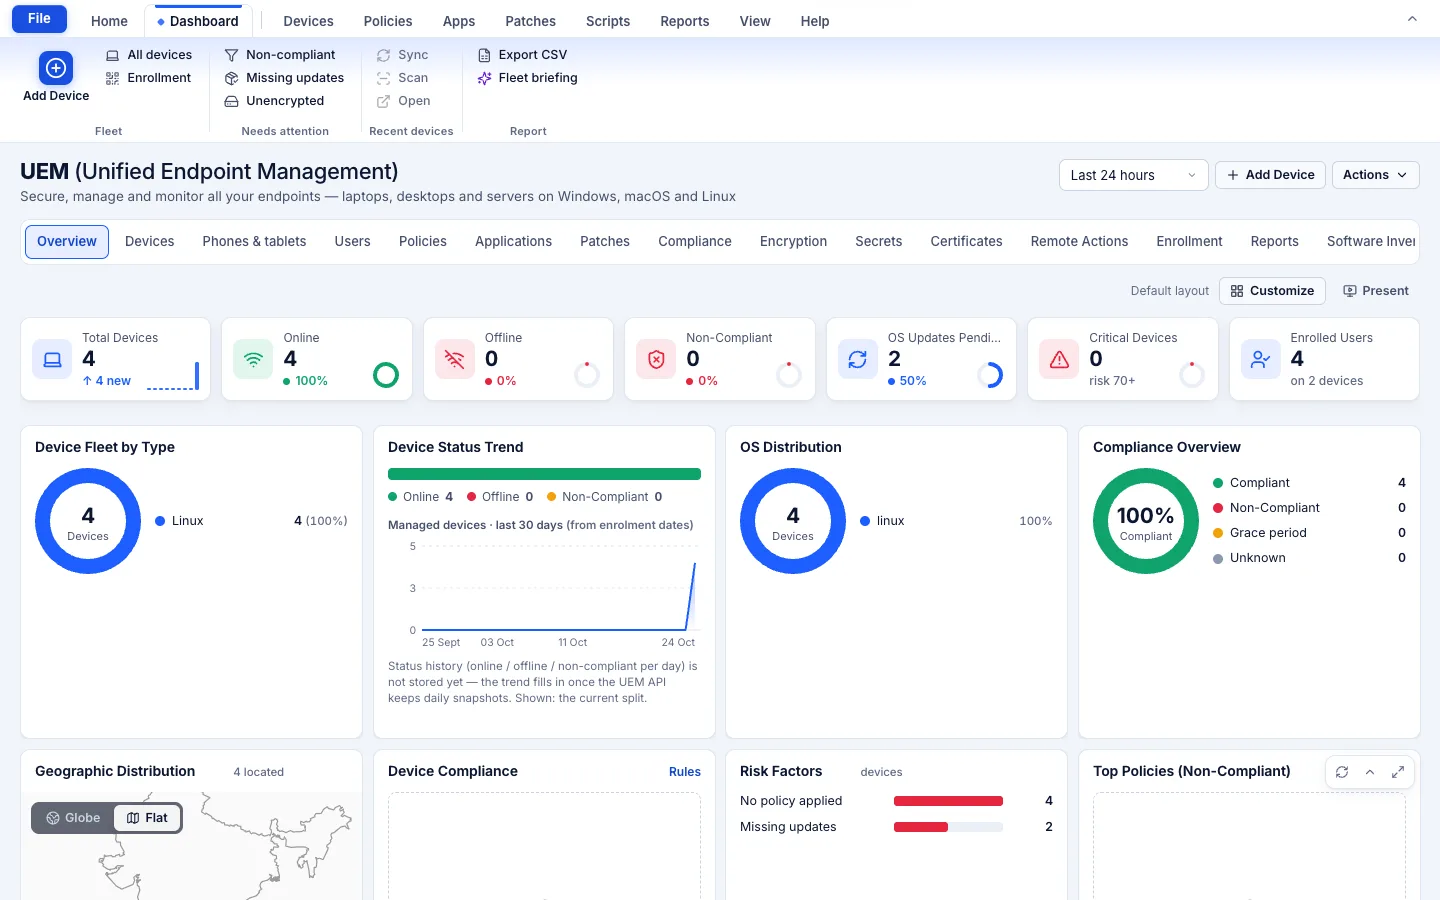
Task: Click the Non-Compliant shield icon
Action: (656, 359)
